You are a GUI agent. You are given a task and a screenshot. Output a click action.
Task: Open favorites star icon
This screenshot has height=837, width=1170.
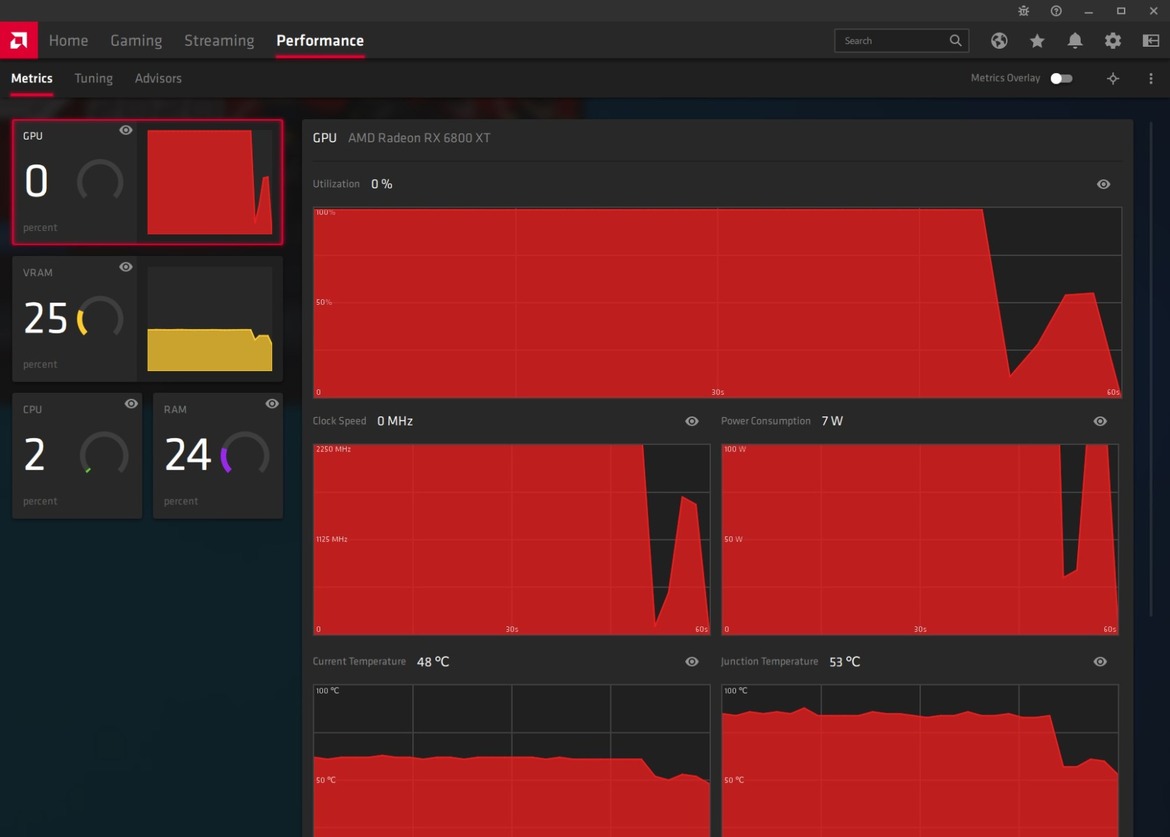tap(1037, 41)
